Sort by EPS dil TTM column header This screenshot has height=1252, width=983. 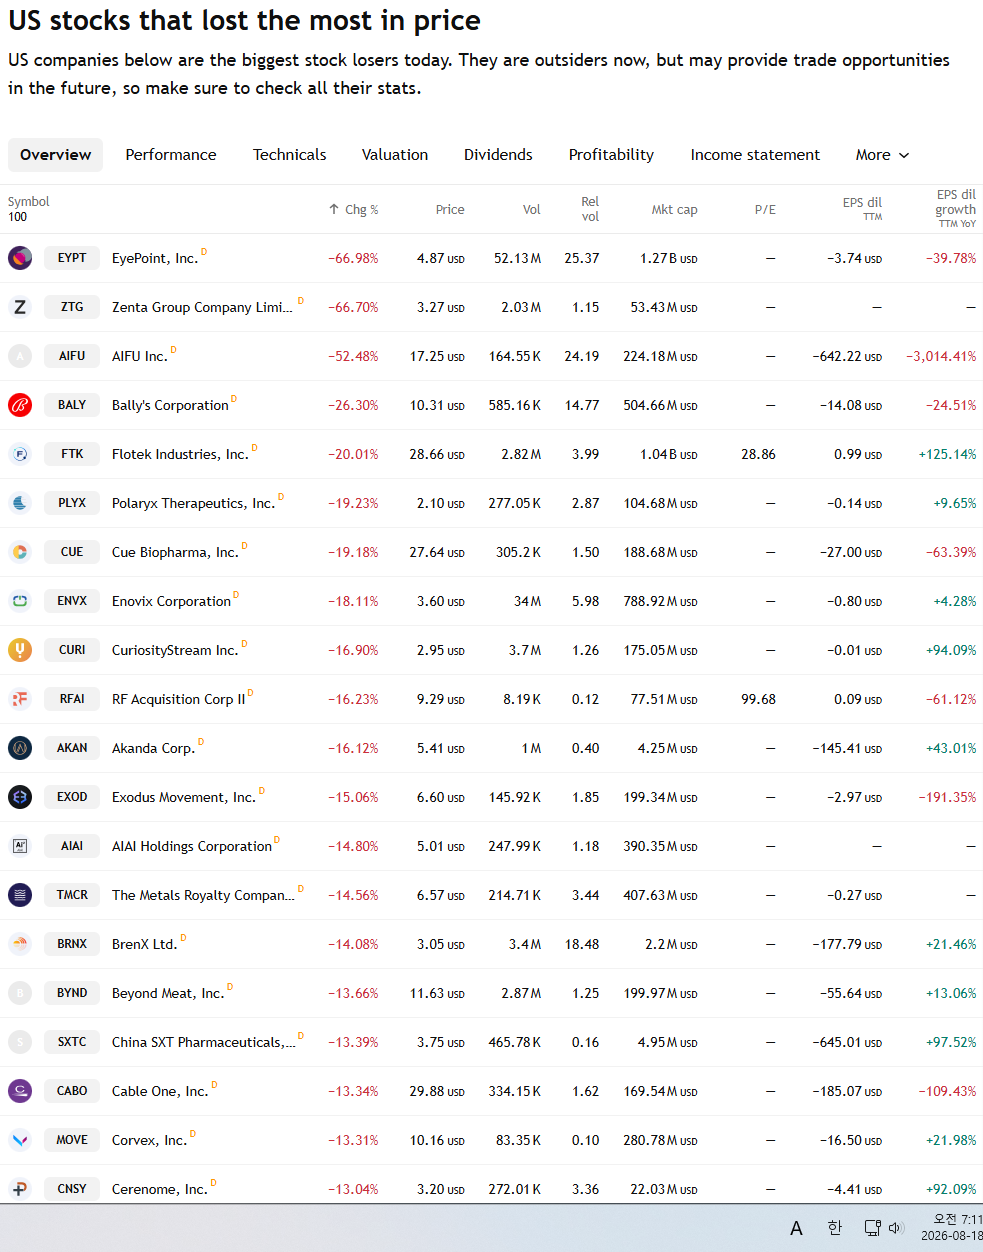pos(862,208)
